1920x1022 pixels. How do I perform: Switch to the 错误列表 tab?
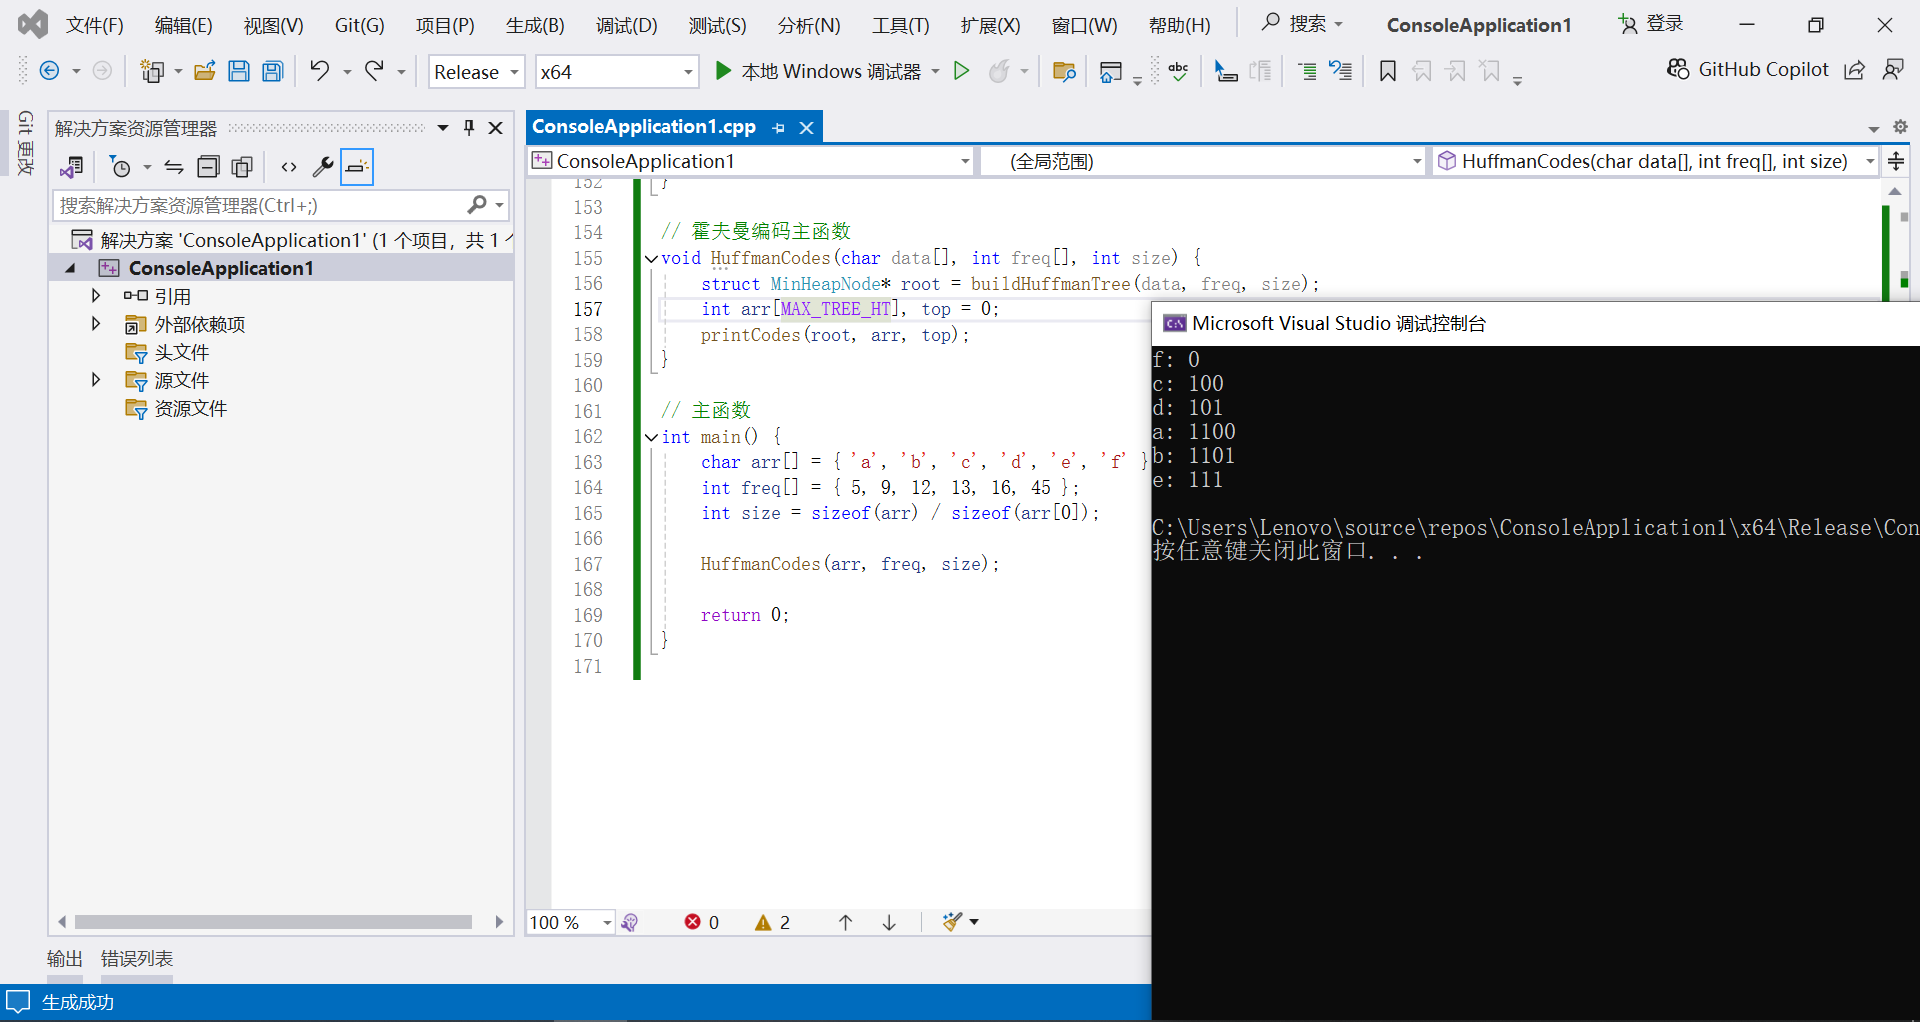137,958
